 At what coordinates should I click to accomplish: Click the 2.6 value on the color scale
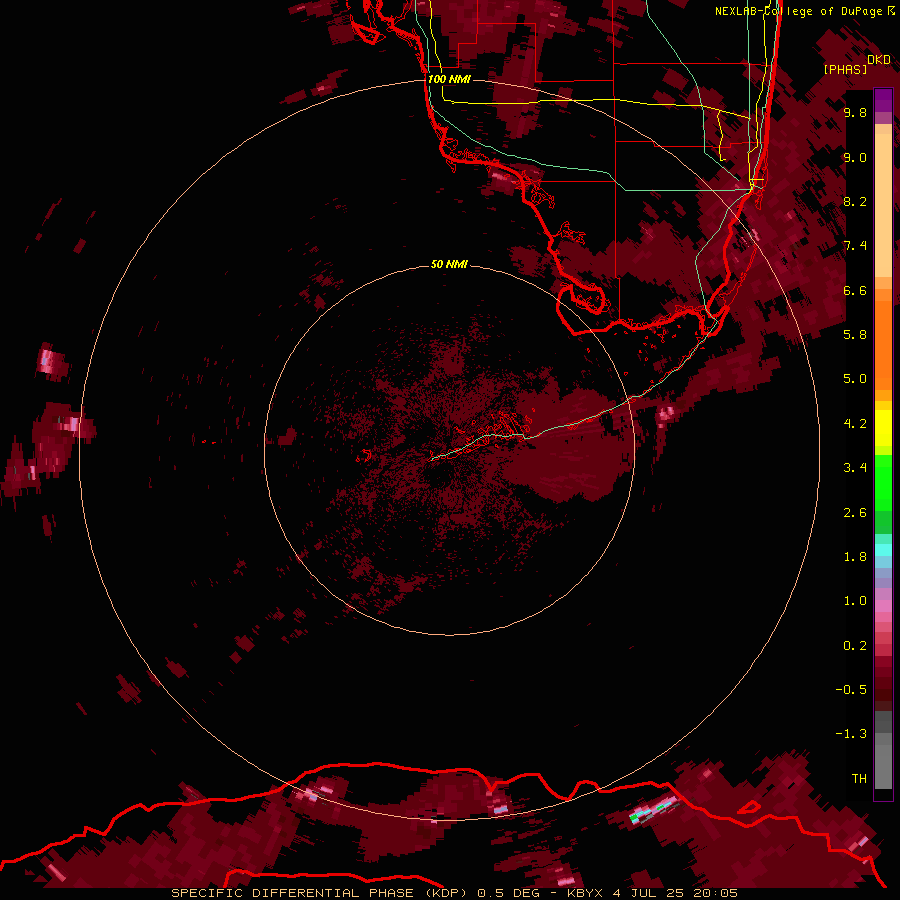(855, 513)
